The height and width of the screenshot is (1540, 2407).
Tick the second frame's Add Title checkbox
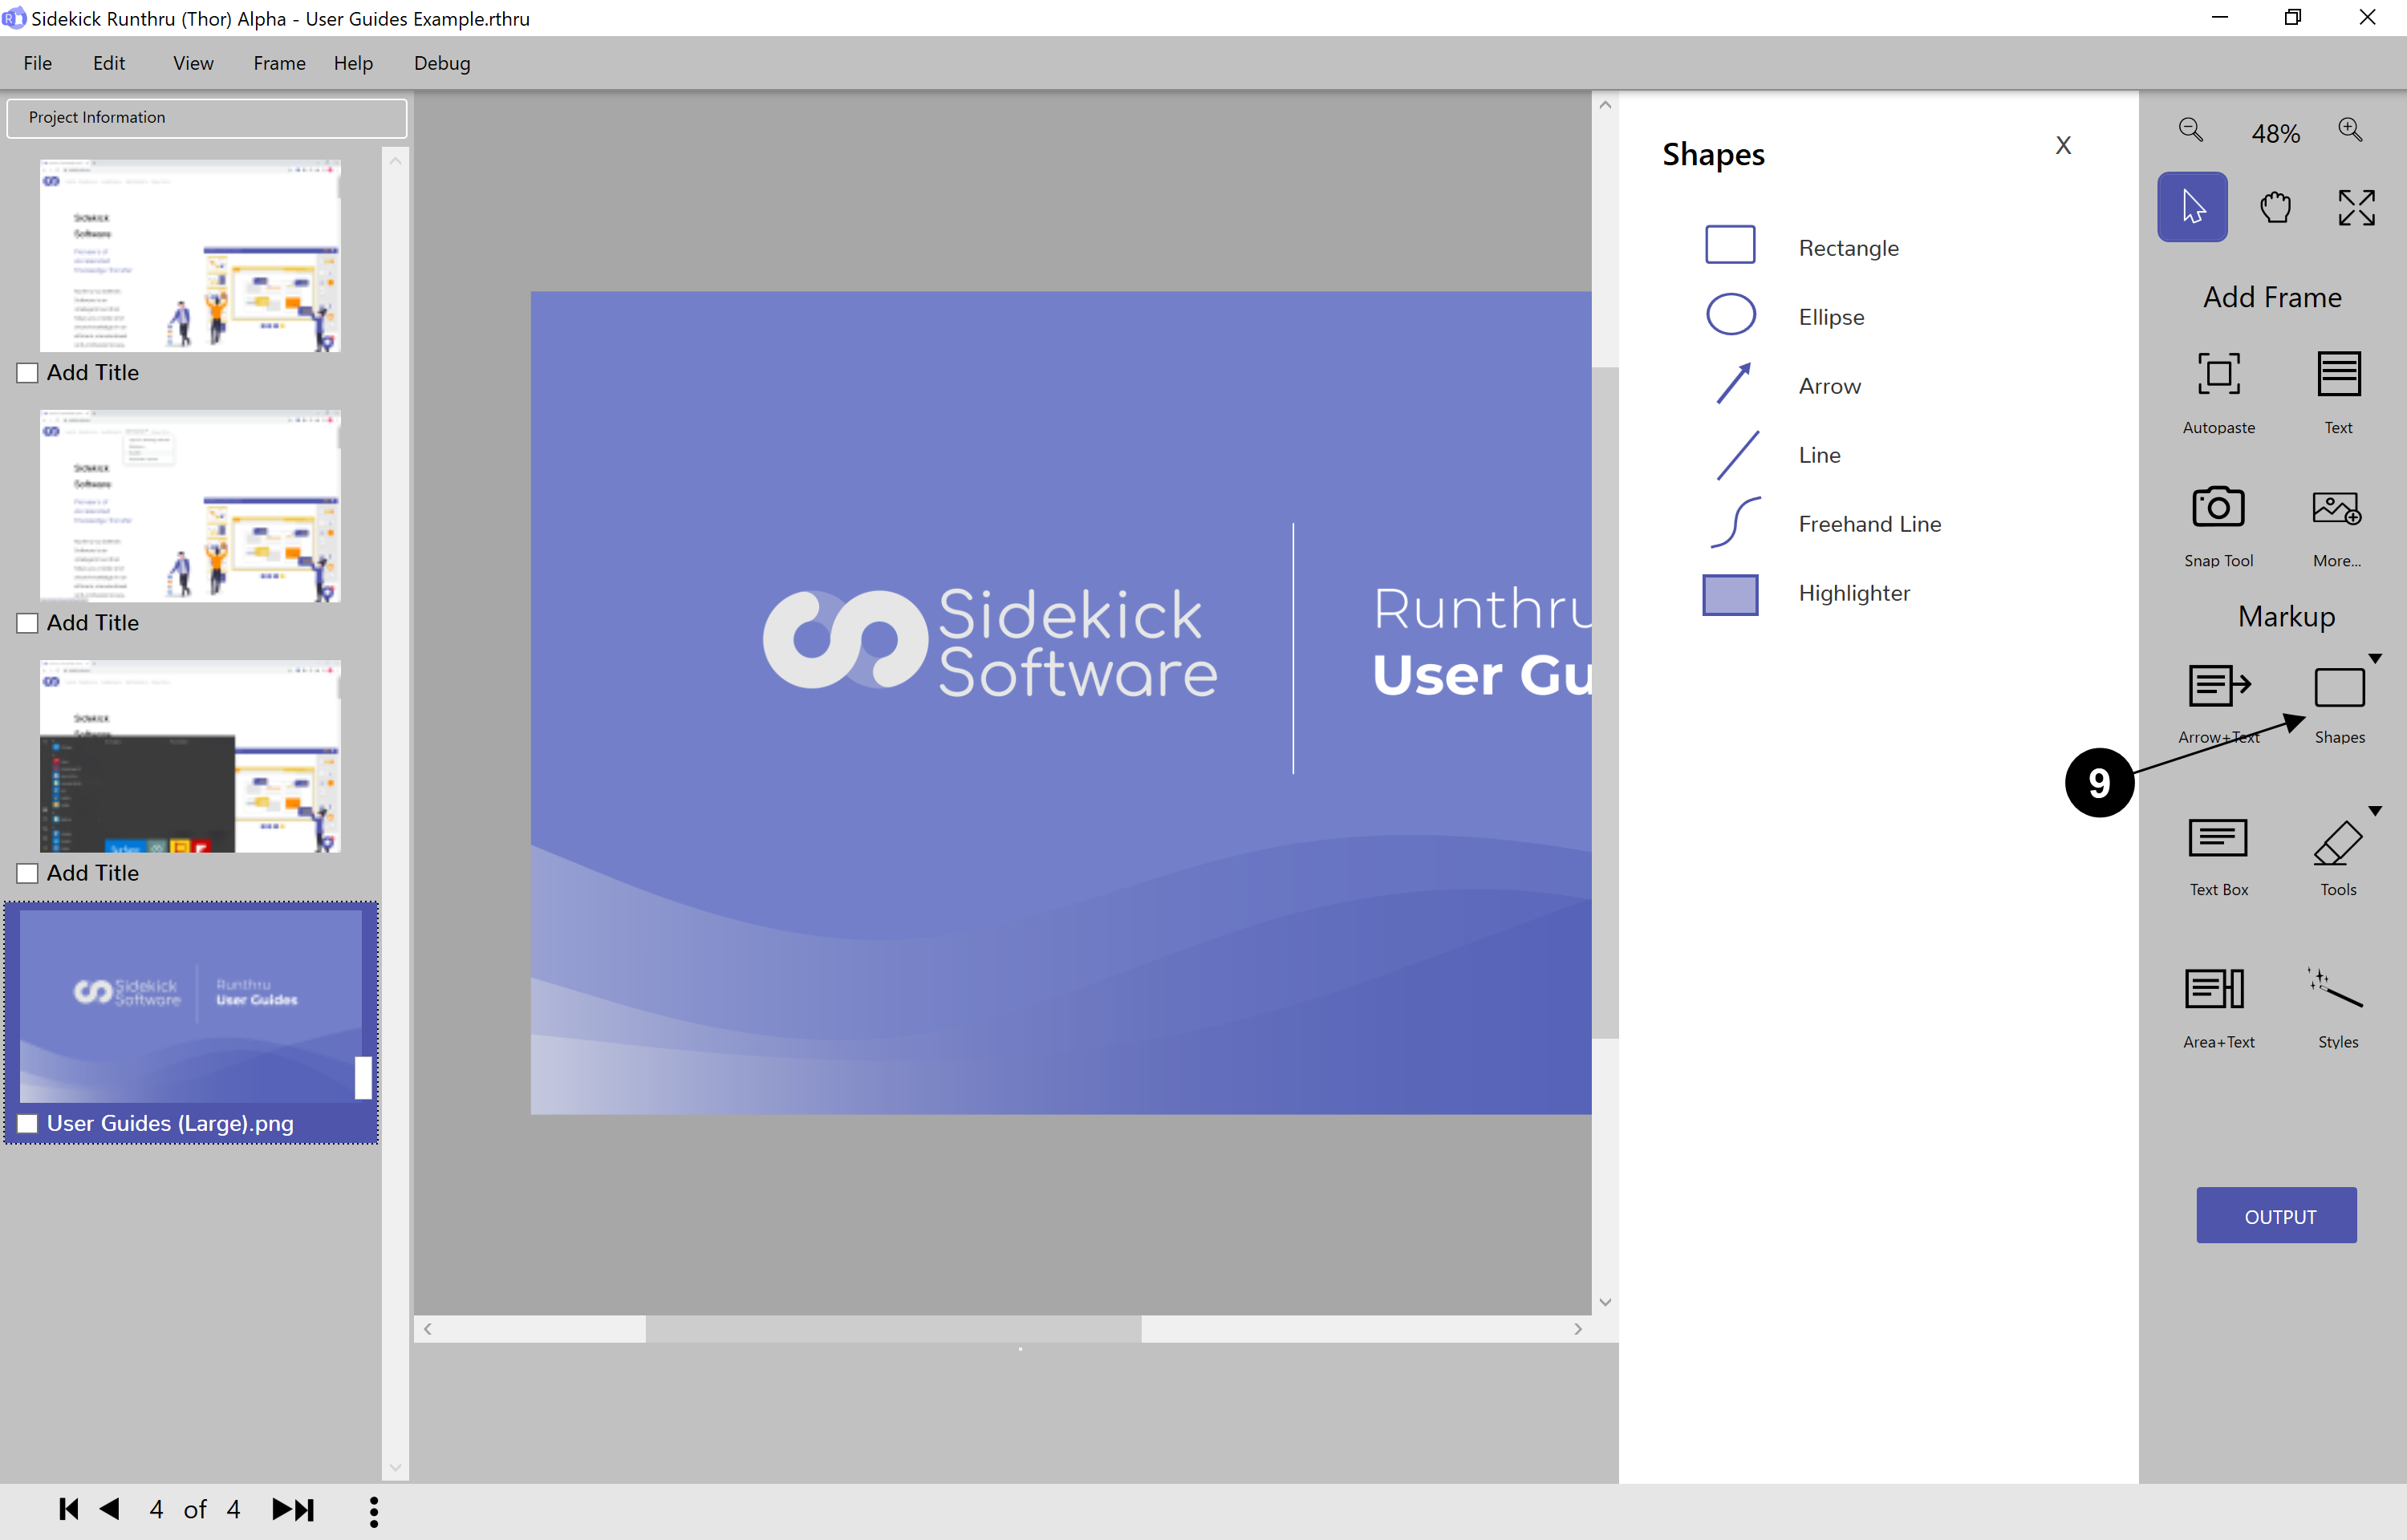[27, 623]
